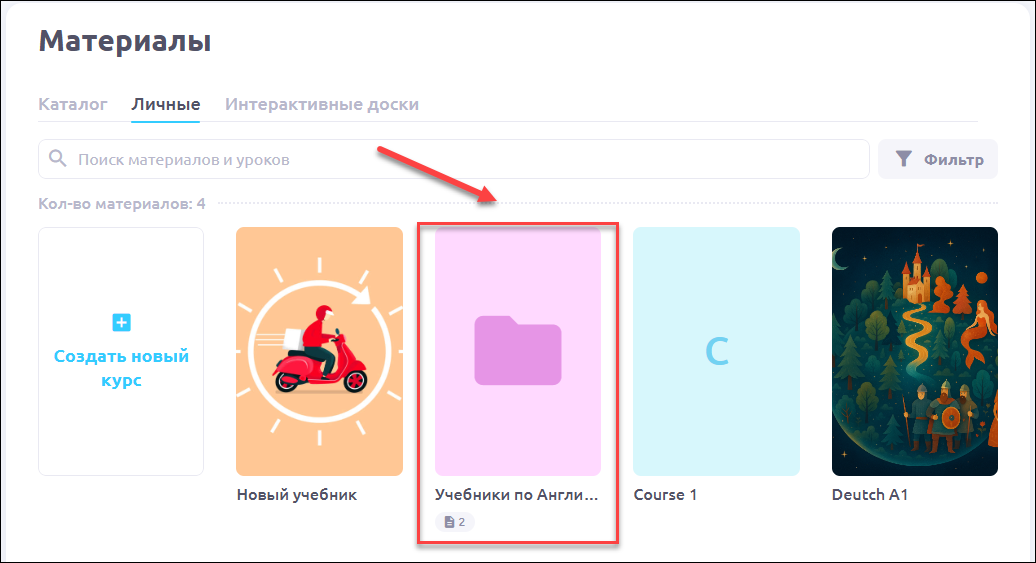Viewport: 1036px width, 563px height.
Task: Click the funnel filter icon
Action: (x=903, y=159)
